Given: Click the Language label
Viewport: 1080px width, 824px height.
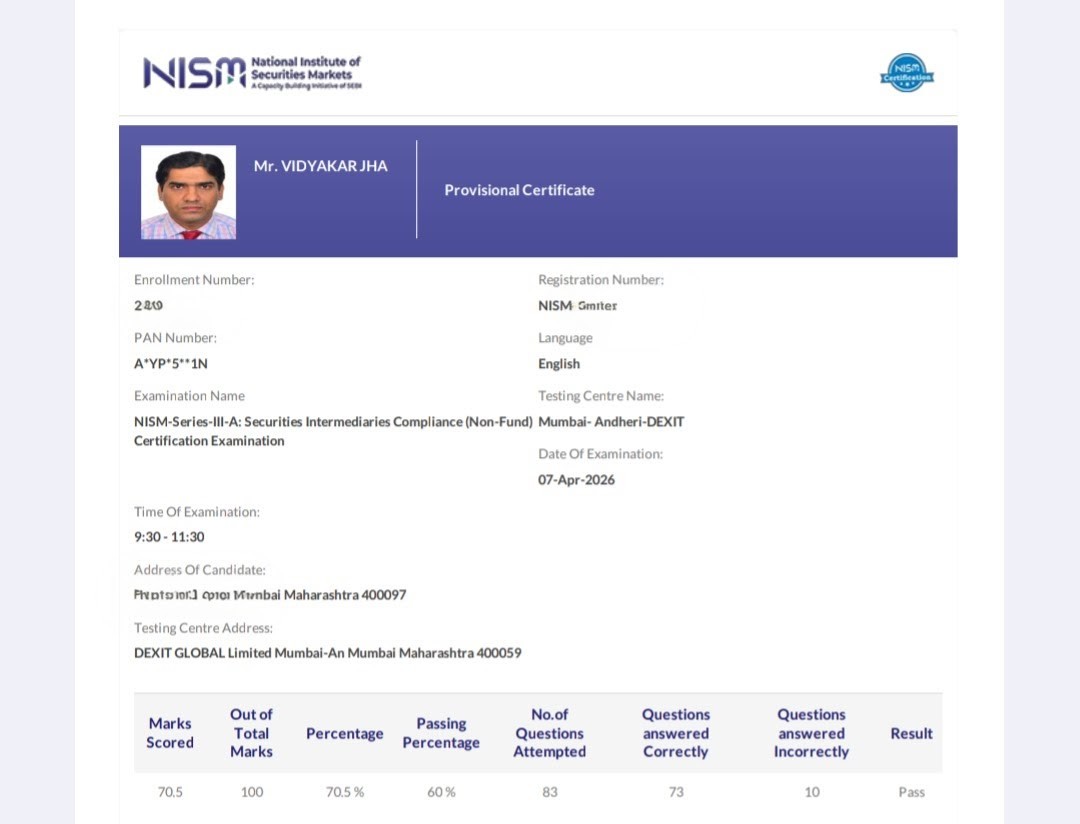Looking at the screenshot, I should point(565,337).
